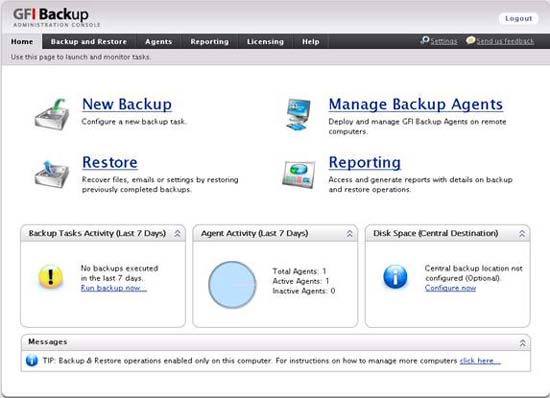The width and height of the screenshot is (550, 398).
Task: Click the New Backup drive icon
Action: 52,114
